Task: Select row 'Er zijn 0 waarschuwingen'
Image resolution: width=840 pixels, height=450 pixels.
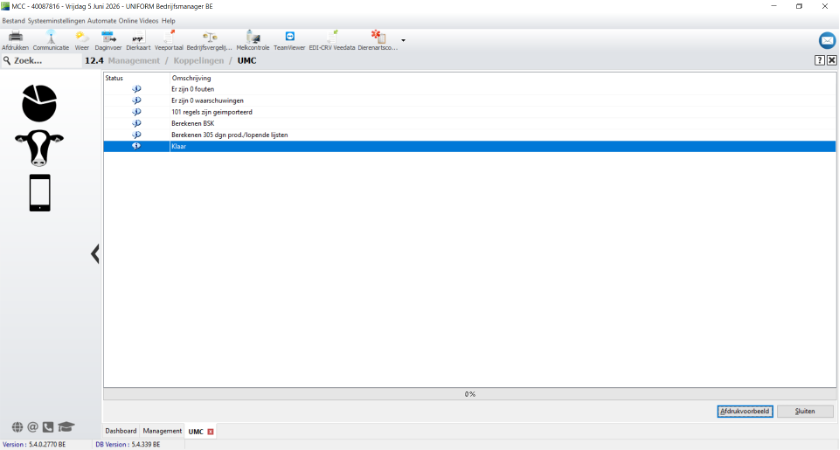Action: pyautogui.click(x=470, y=100)
